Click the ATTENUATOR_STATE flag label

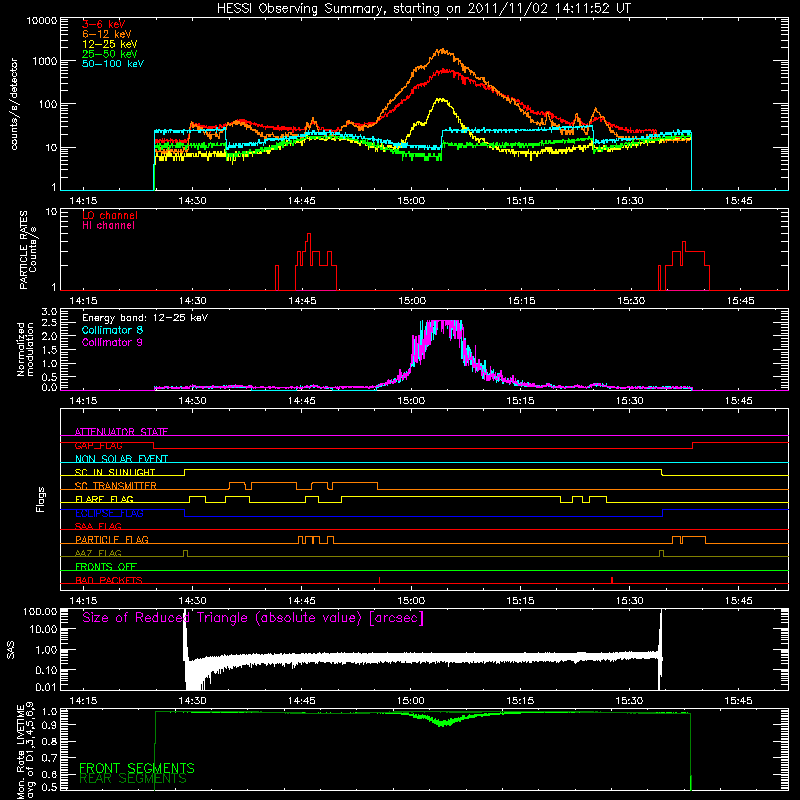point(121,432)
